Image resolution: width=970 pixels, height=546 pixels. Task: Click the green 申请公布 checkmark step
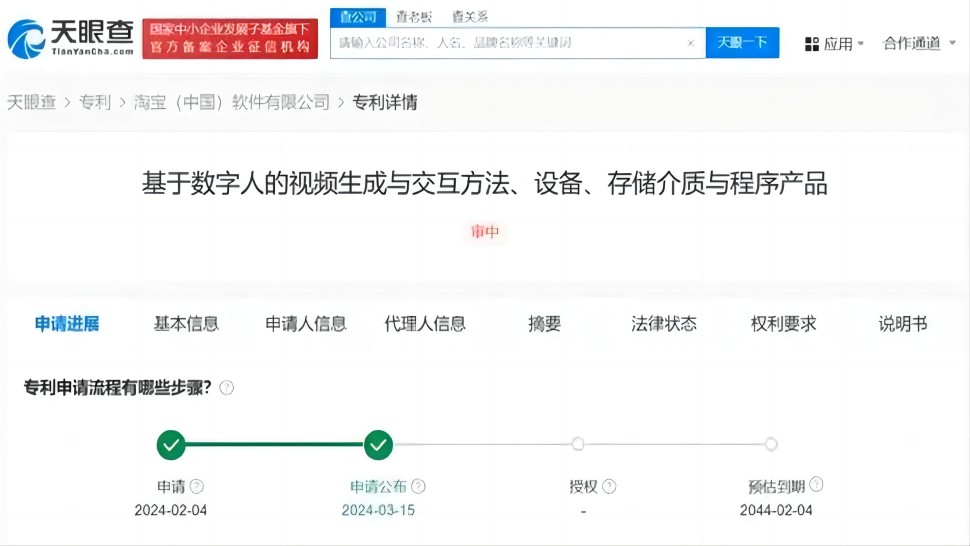378,445
